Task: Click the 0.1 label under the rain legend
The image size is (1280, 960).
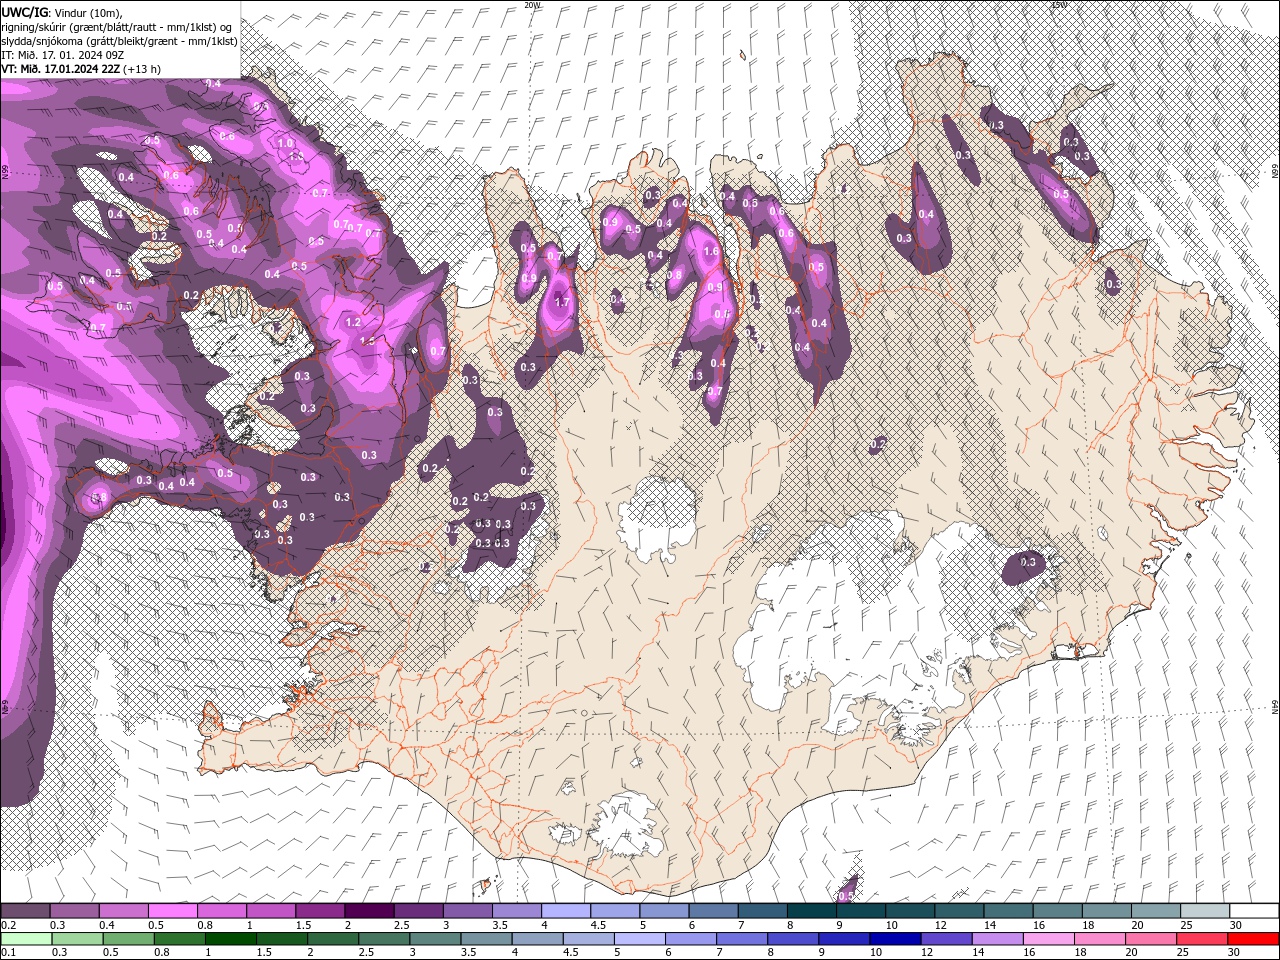Action: 7,953
